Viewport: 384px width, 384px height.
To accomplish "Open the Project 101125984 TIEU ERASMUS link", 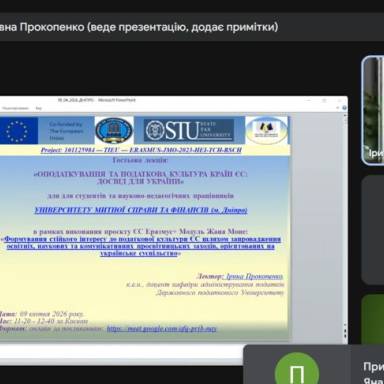I will 141,150.
